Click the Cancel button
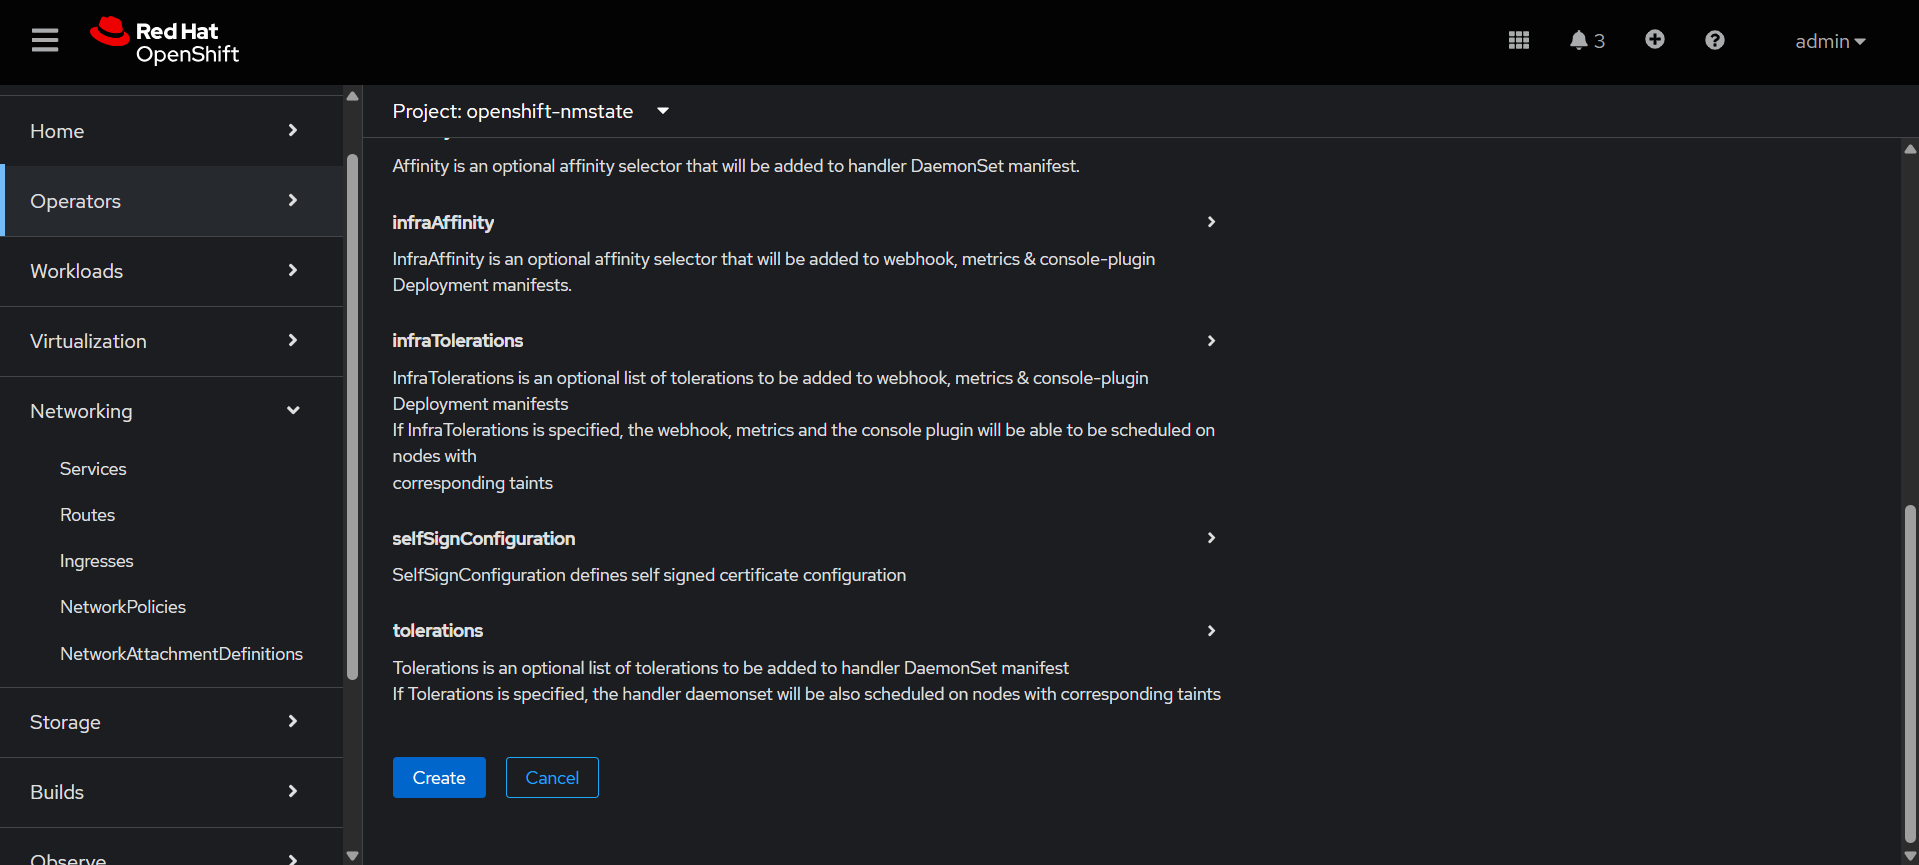 [x=552, y=778]
